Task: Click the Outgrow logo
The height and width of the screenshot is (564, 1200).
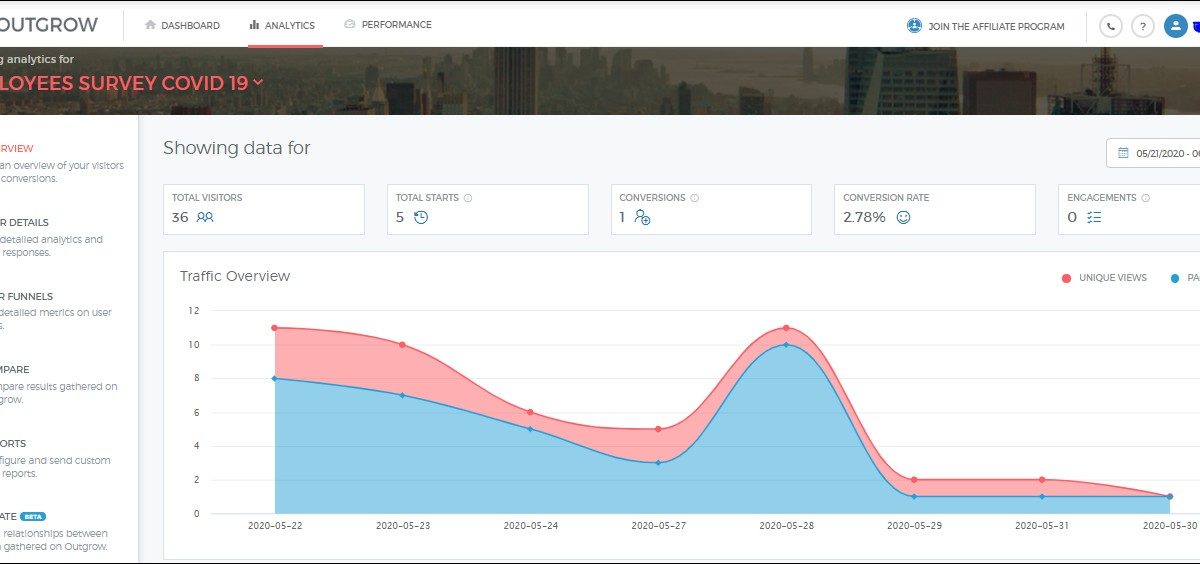Action: 48,25
